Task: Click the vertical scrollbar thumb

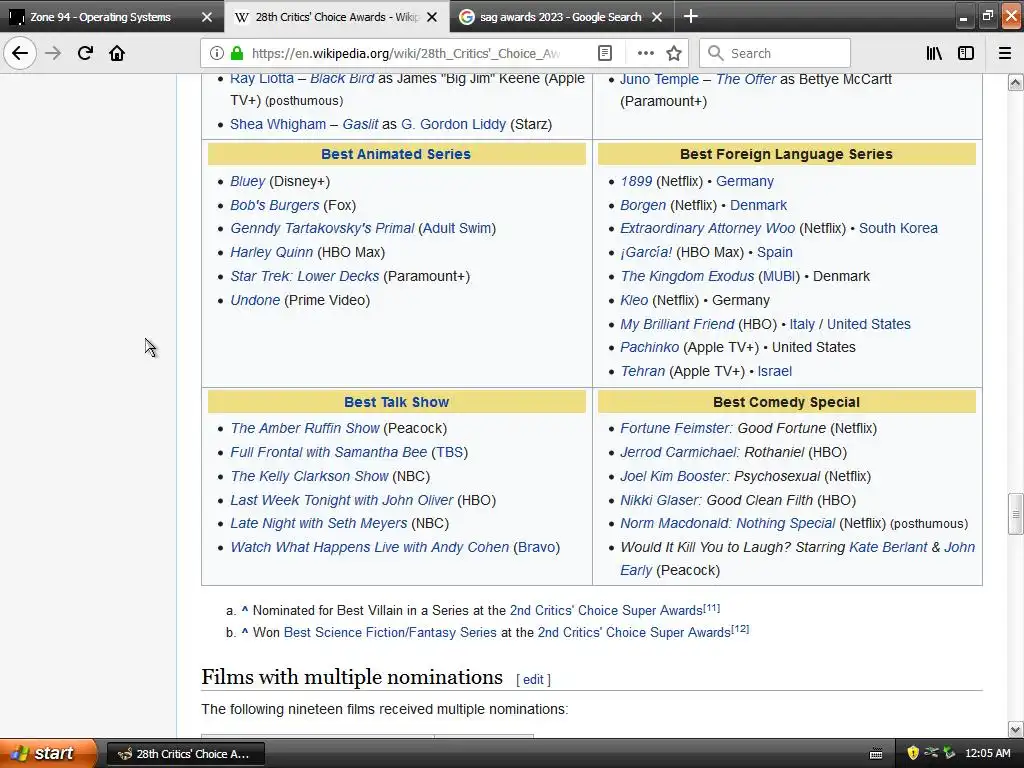Action: point(1016,514)
